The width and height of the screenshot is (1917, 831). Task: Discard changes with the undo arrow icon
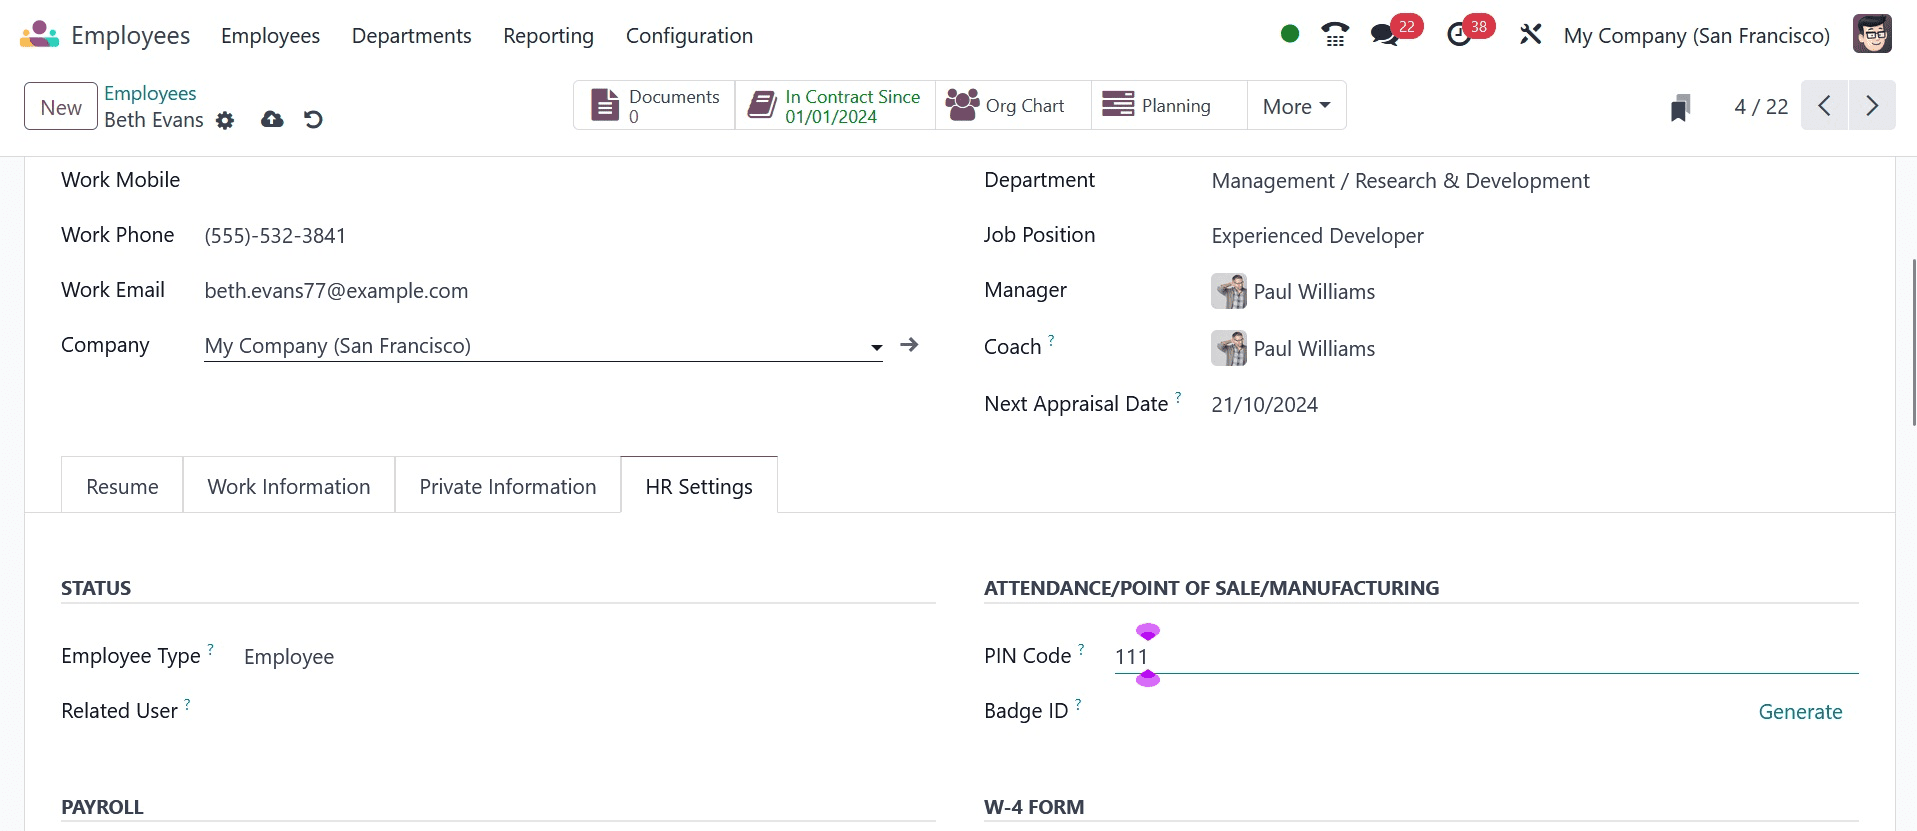click(x=313, y=120)
